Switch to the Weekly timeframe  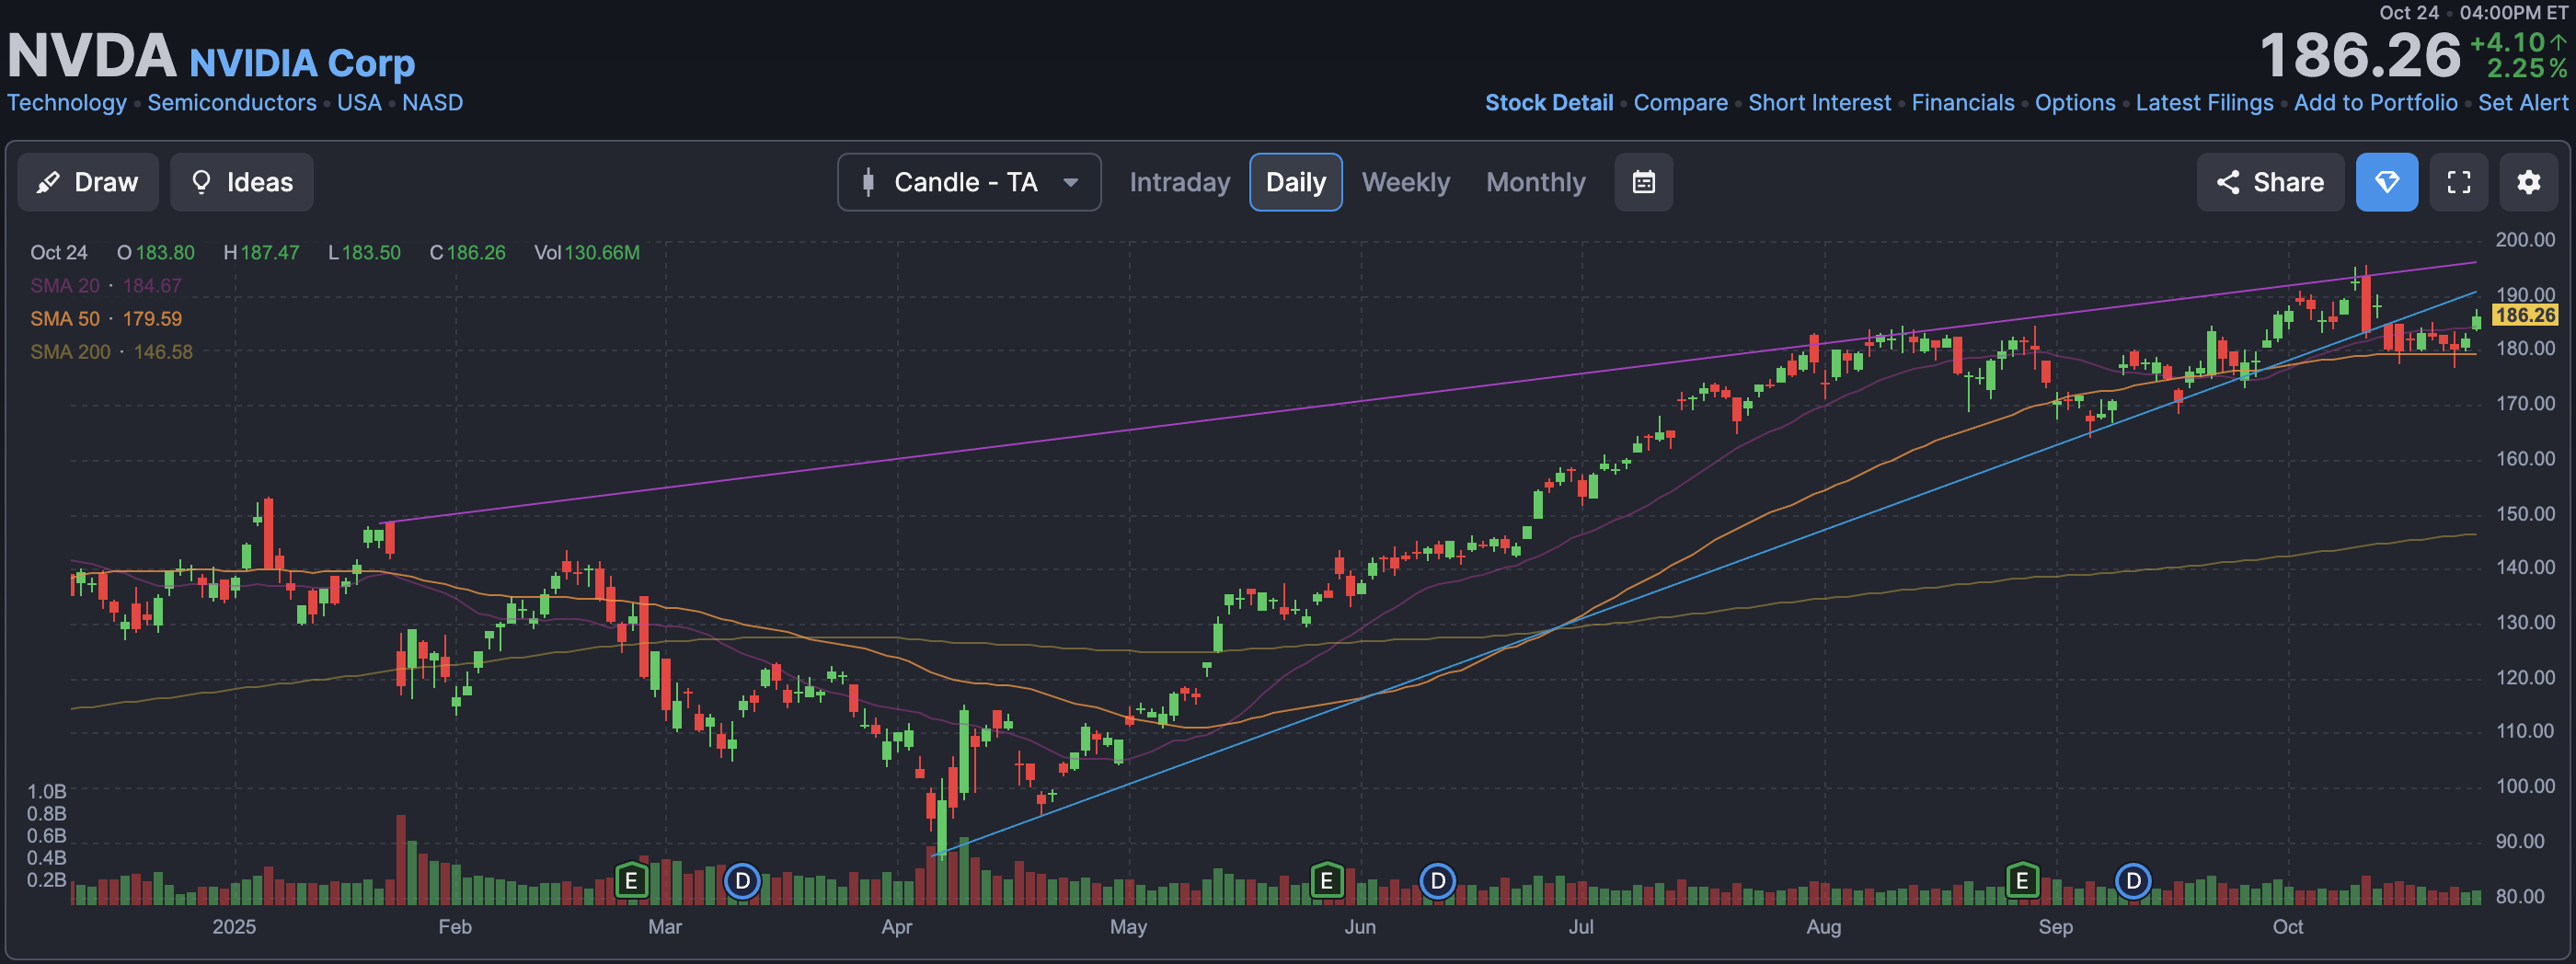(x=1405, y=182)
